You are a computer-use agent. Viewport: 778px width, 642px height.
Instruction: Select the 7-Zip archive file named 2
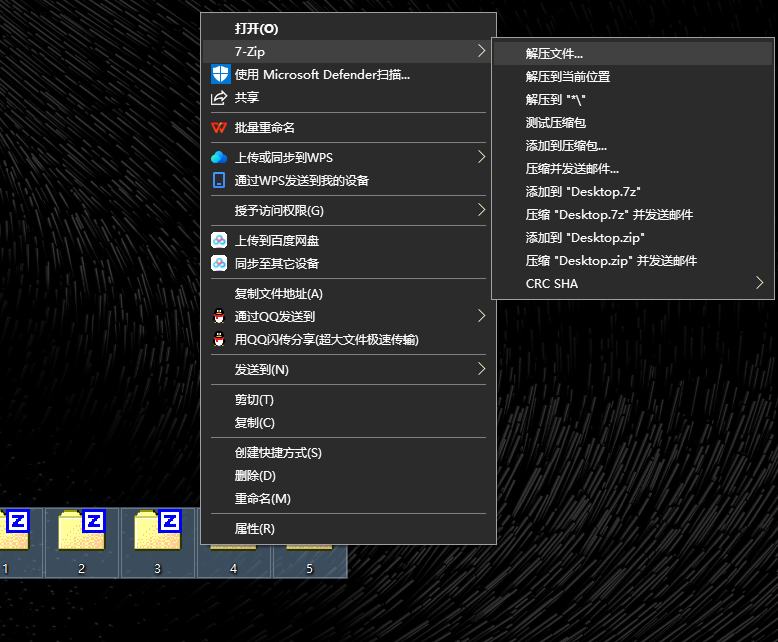(81, 542)
